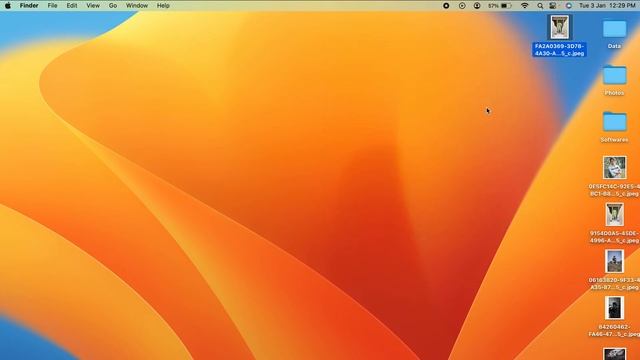Click the 57% battery percentage text

point(493,6)
